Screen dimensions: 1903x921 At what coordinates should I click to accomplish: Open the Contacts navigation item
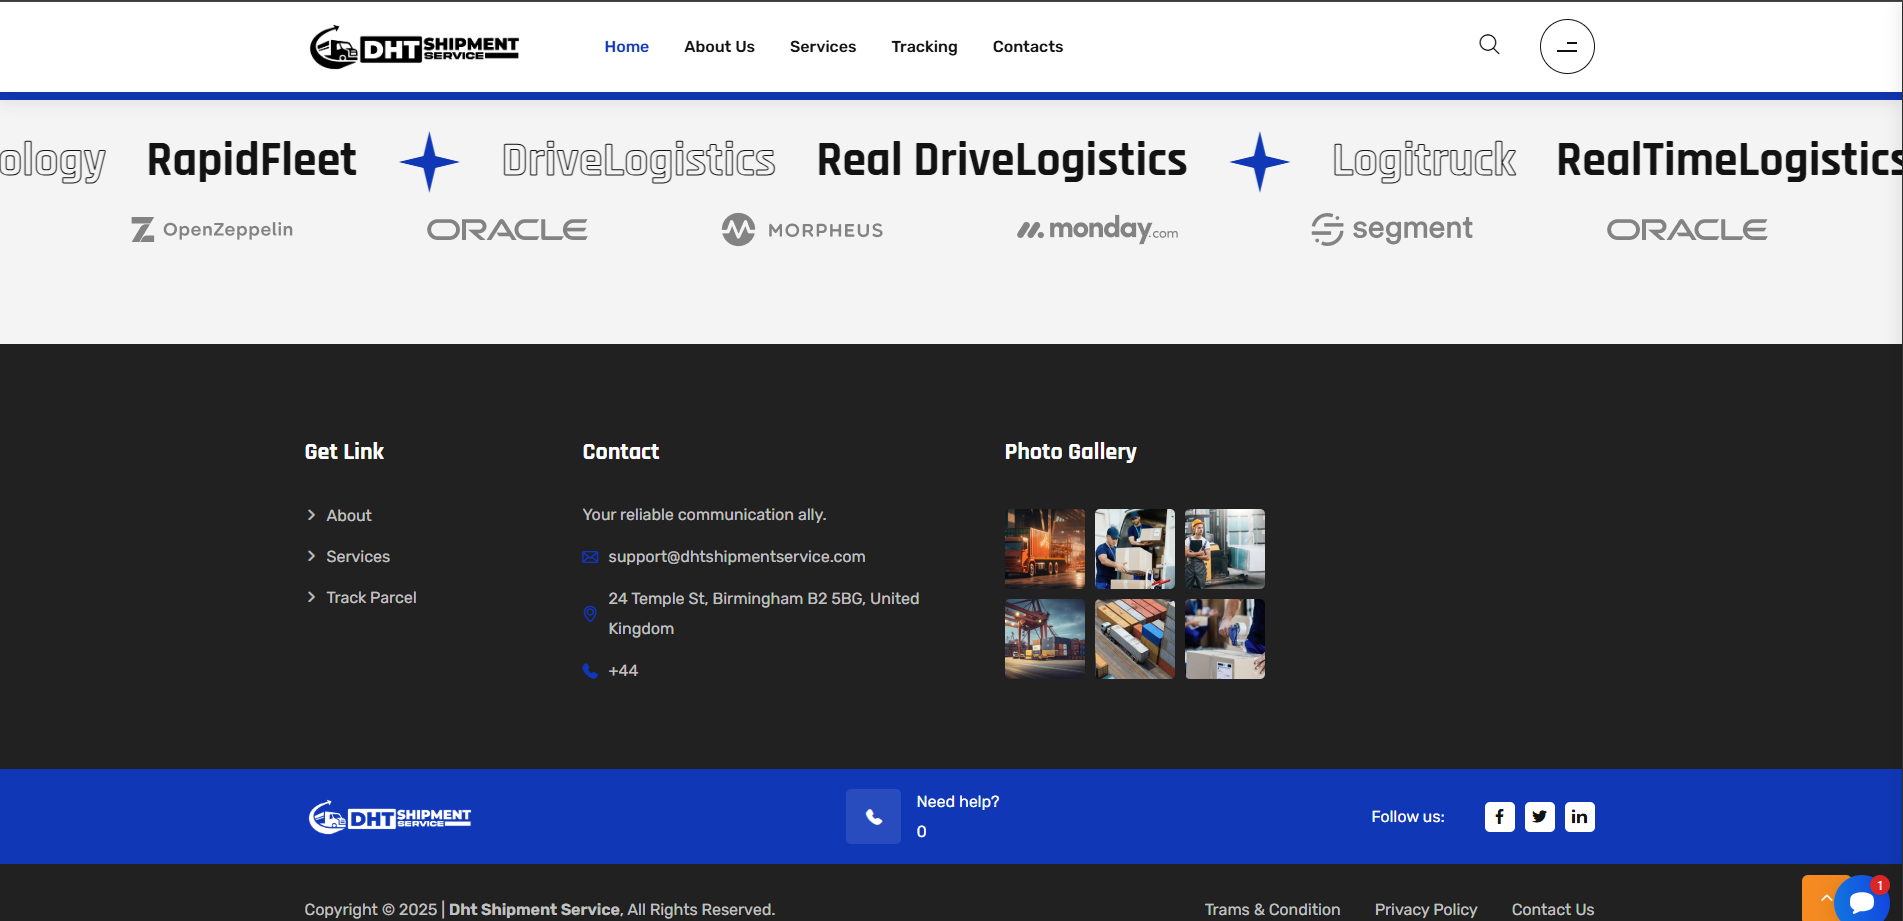1027,47
